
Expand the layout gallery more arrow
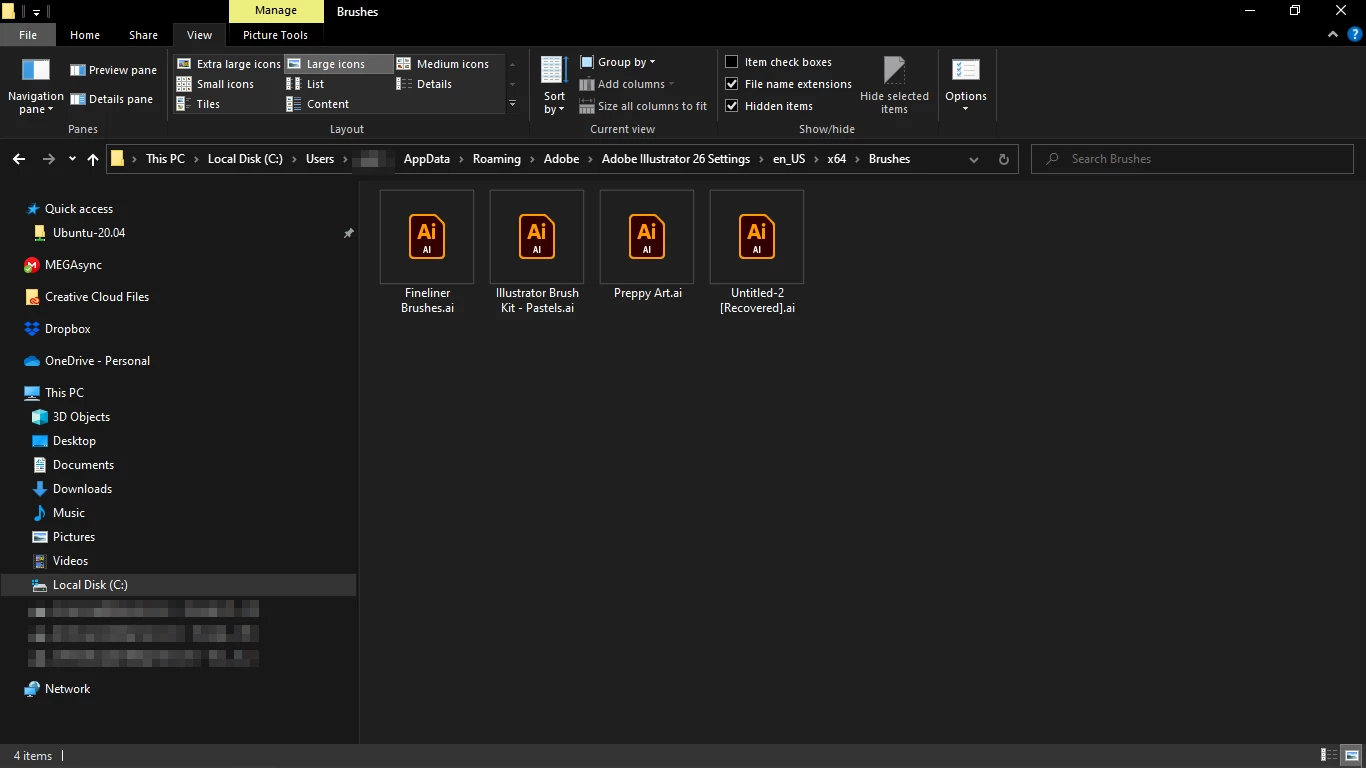point(512,104)
